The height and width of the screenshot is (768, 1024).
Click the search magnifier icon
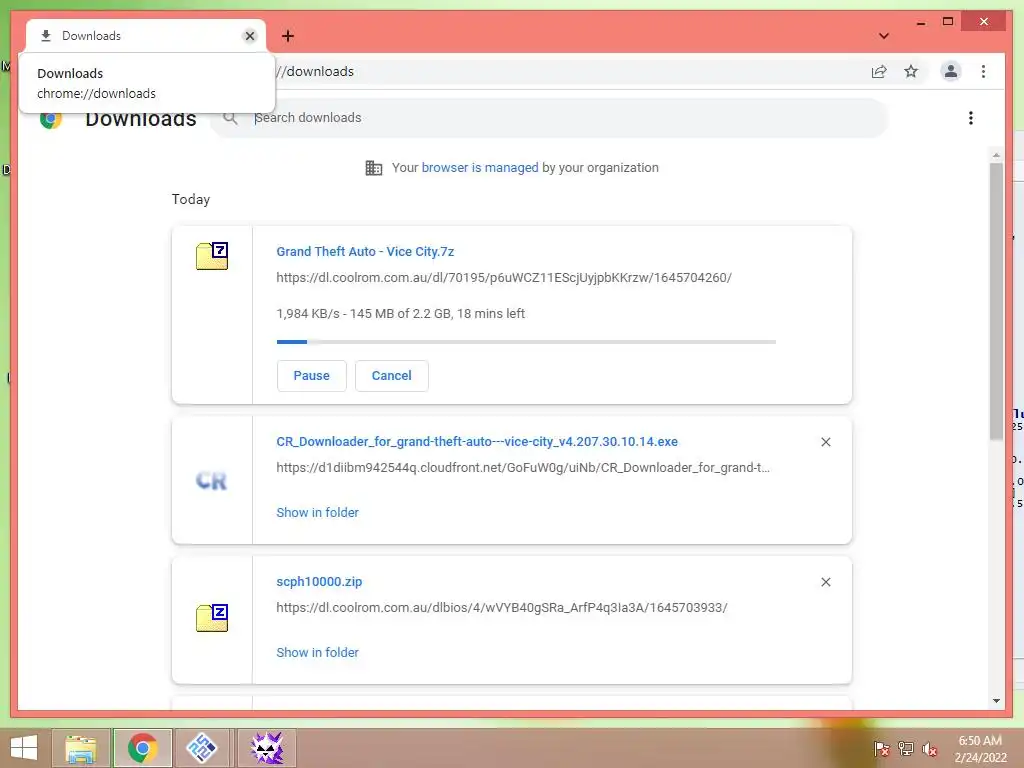pyautogui.click(x=230, y=118)
